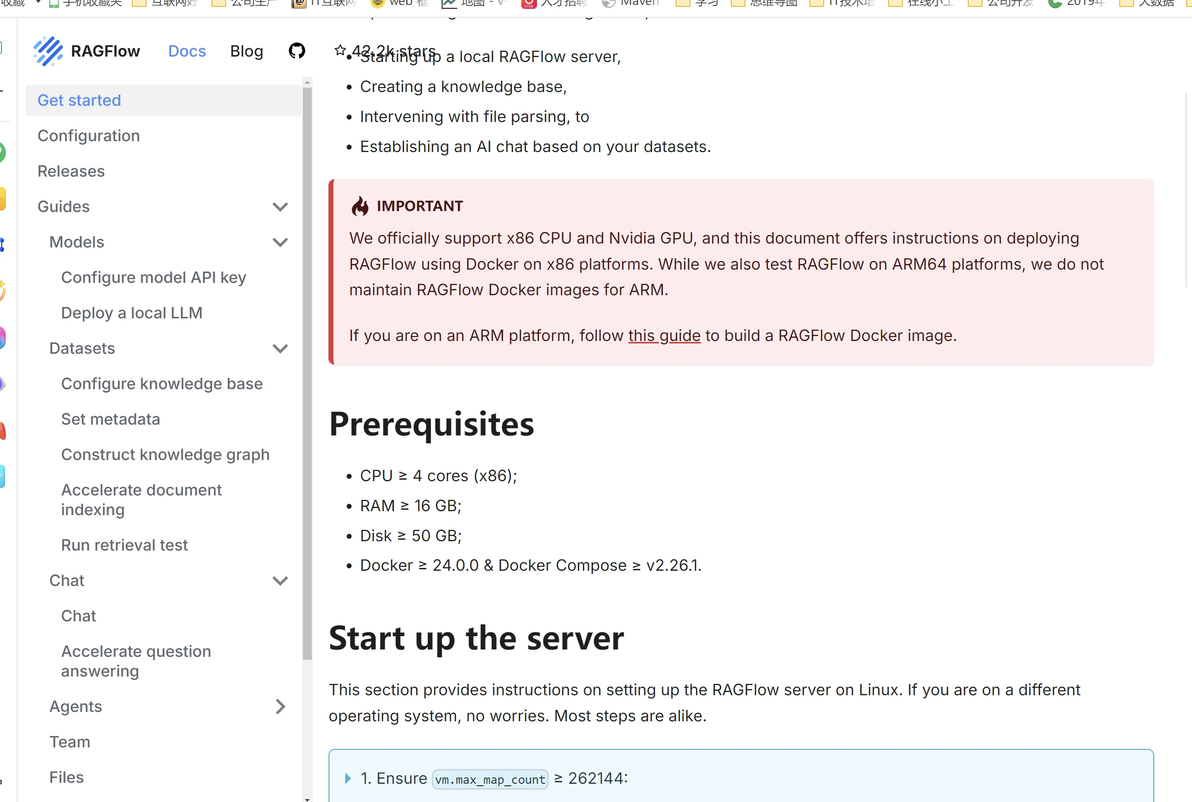Click the fire icon in the IMPORTANT callout
This screenshot has width=1192, height=802.
tap(360, 207)
